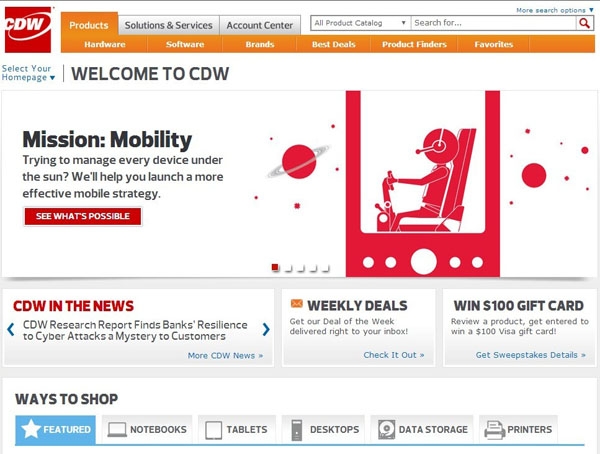Choose the Tablets icon tab

(237, 430)
